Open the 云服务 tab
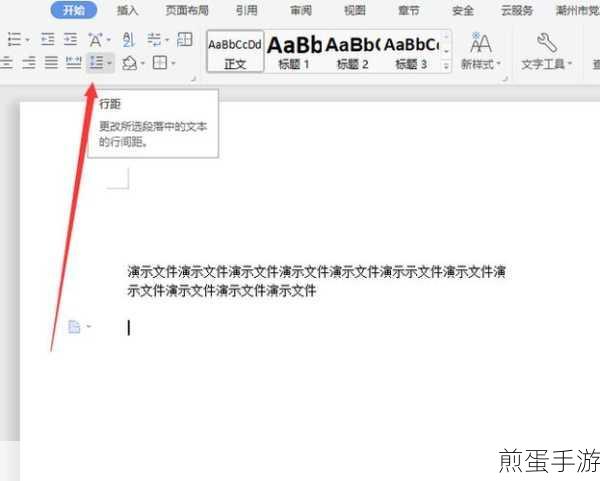 517,10
